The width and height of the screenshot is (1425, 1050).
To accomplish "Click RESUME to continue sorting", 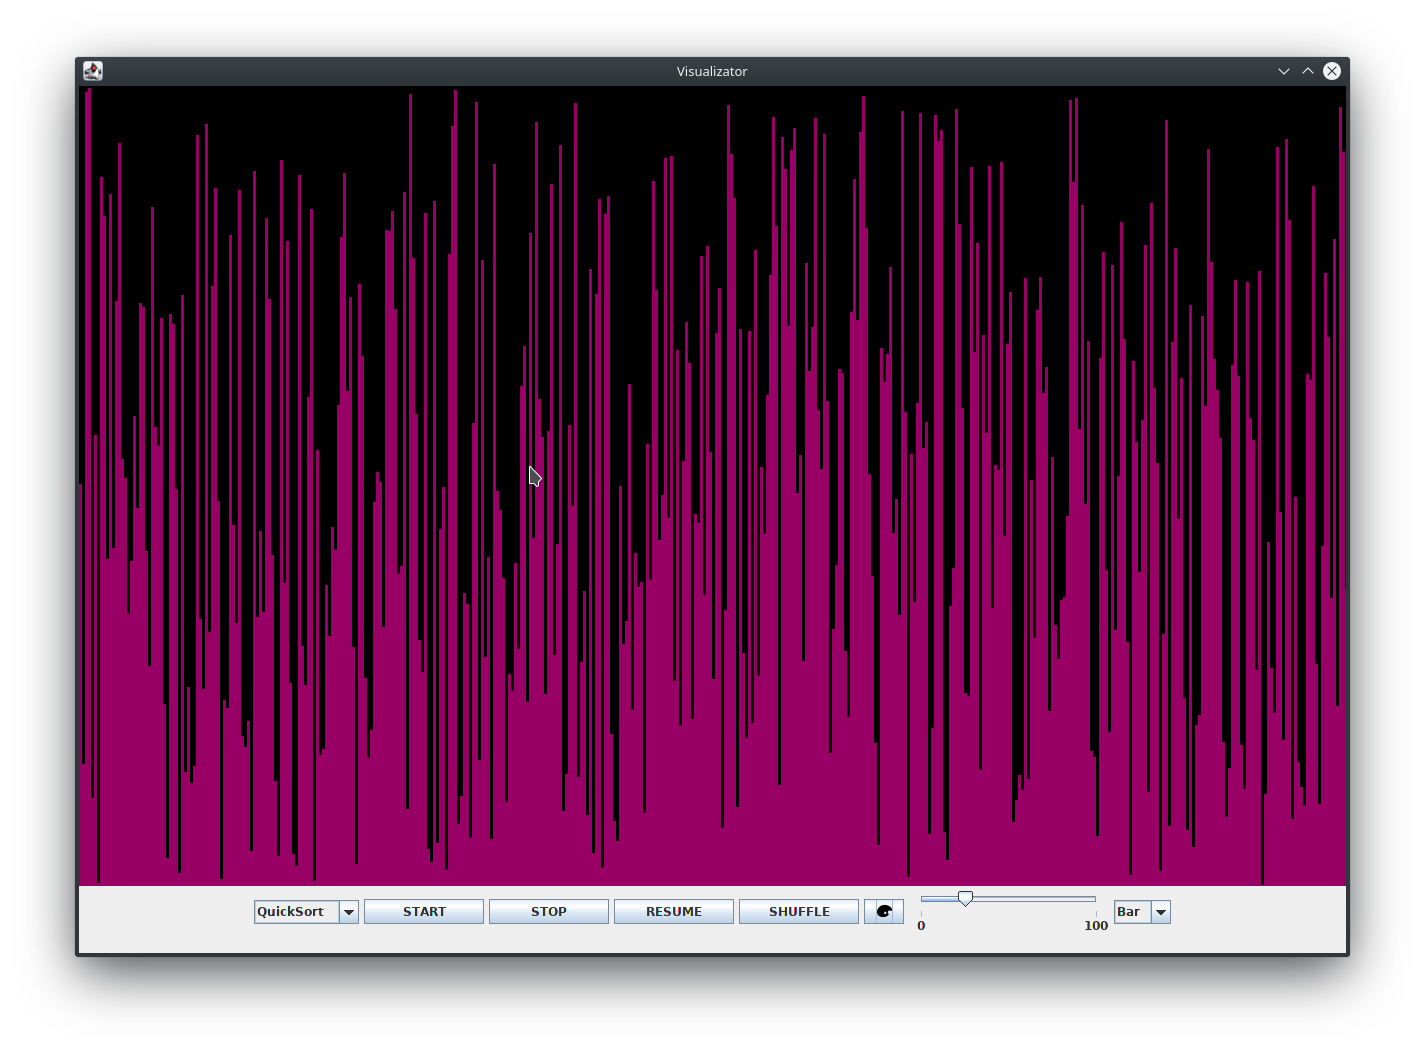I will click(x=673, y=911).
